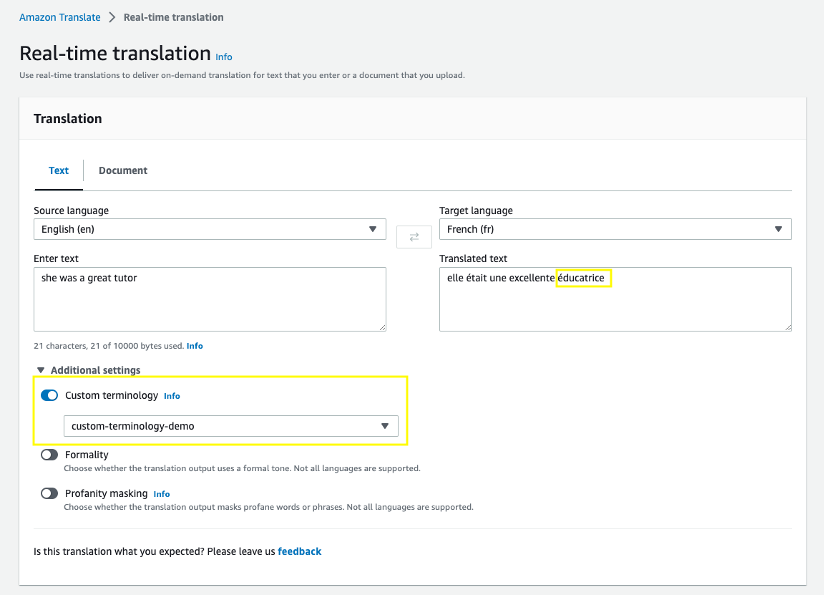Select the Text tab

pos(59,171)
